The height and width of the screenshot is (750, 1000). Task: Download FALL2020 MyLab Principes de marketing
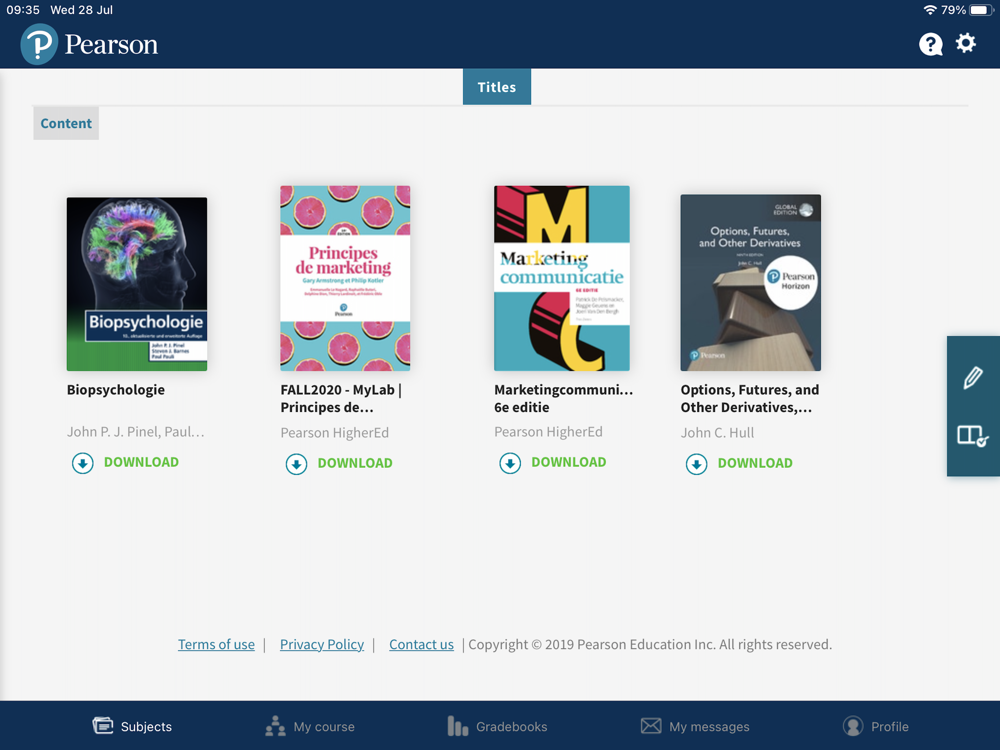pos(355,464)
